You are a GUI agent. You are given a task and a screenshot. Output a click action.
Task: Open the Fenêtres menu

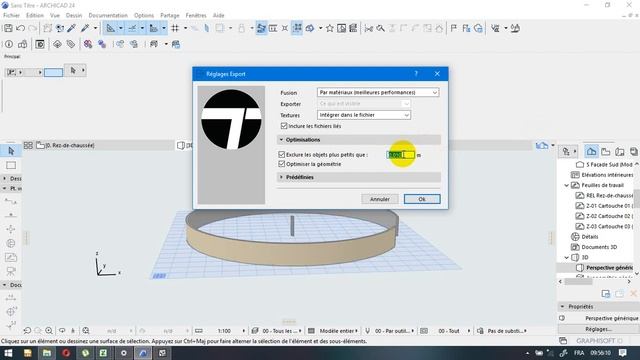point(196,15)
